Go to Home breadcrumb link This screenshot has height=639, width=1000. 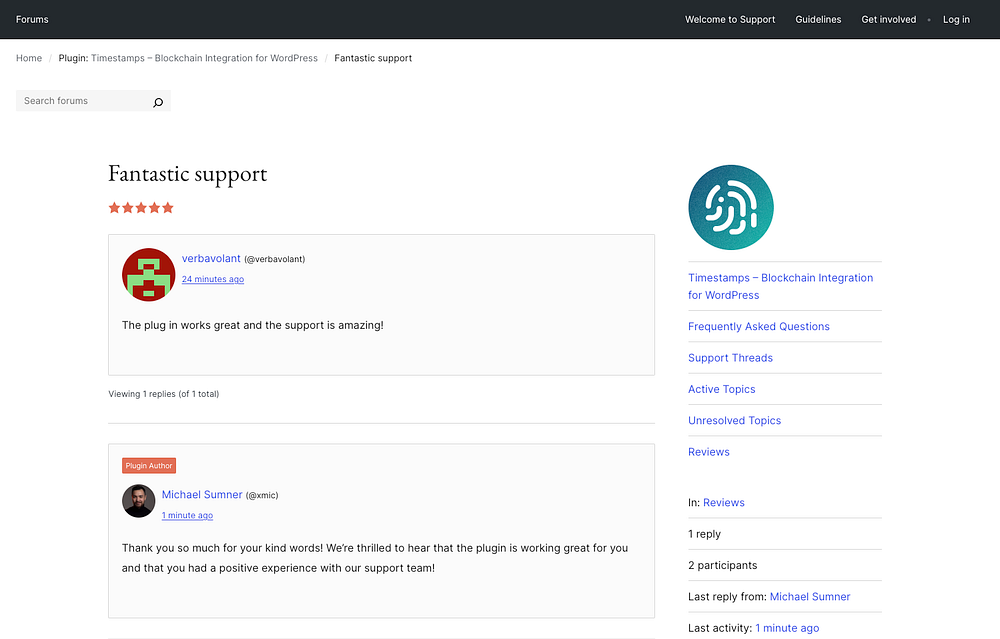click(x=29, y=58)
